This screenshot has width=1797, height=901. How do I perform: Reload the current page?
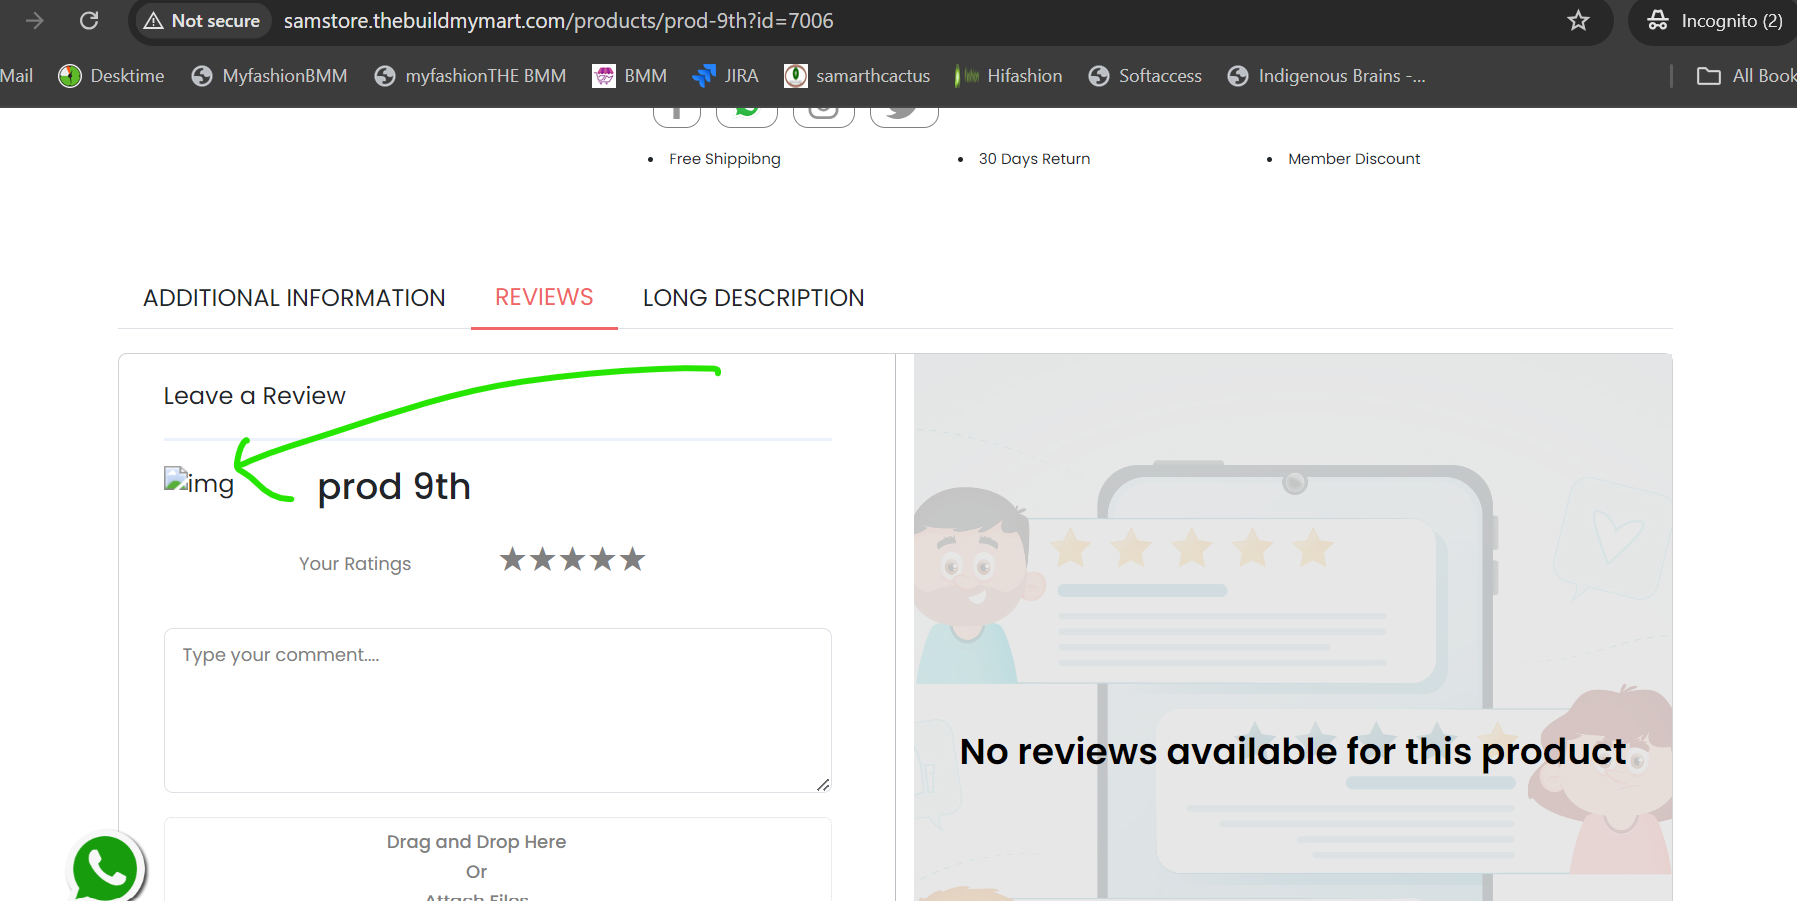[89, 21]
